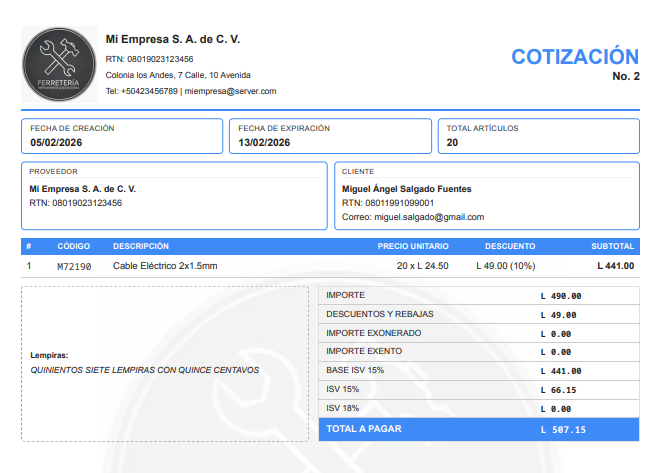Click the PROVEEDOR section heading
Image resolution: width=669 pixels, height=473 pixels.
53,171
